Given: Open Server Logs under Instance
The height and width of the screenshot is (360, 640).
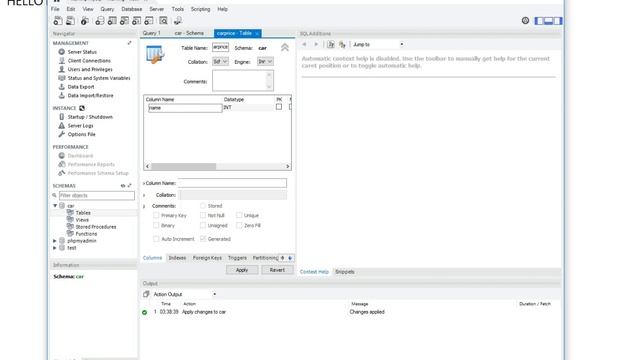Looking at the screenshot, I should pos(80,126).
